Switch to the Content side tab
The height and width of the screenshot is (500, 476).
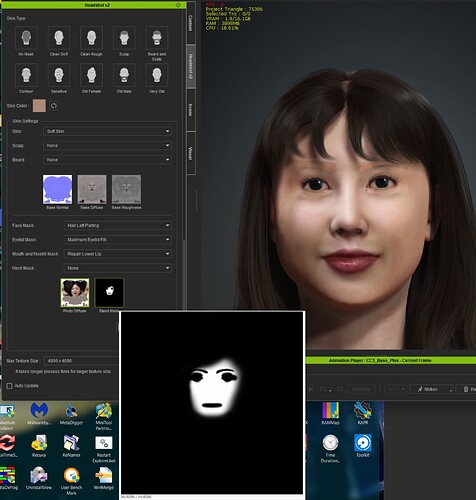[191, 23]
